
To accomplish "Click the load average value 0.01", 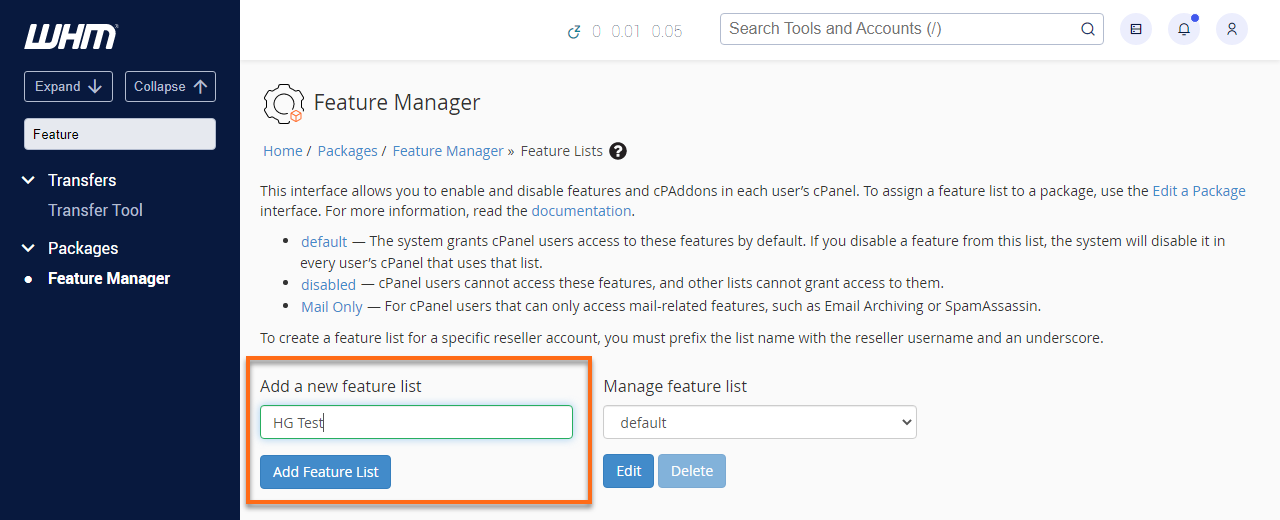I will click(x=626, y=31).
